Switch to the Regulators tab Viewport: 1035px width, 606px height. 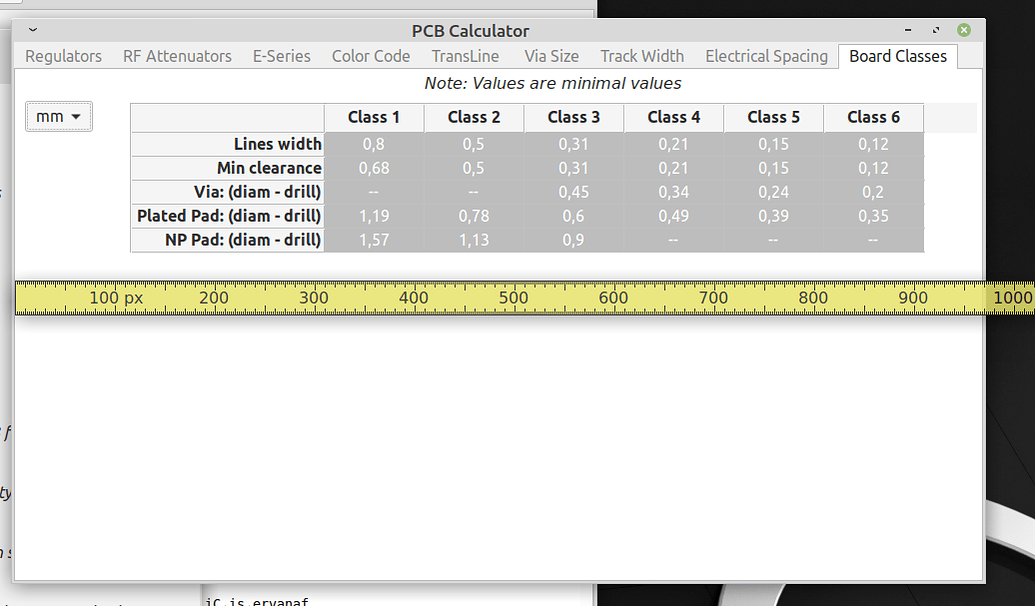point(62,56)
